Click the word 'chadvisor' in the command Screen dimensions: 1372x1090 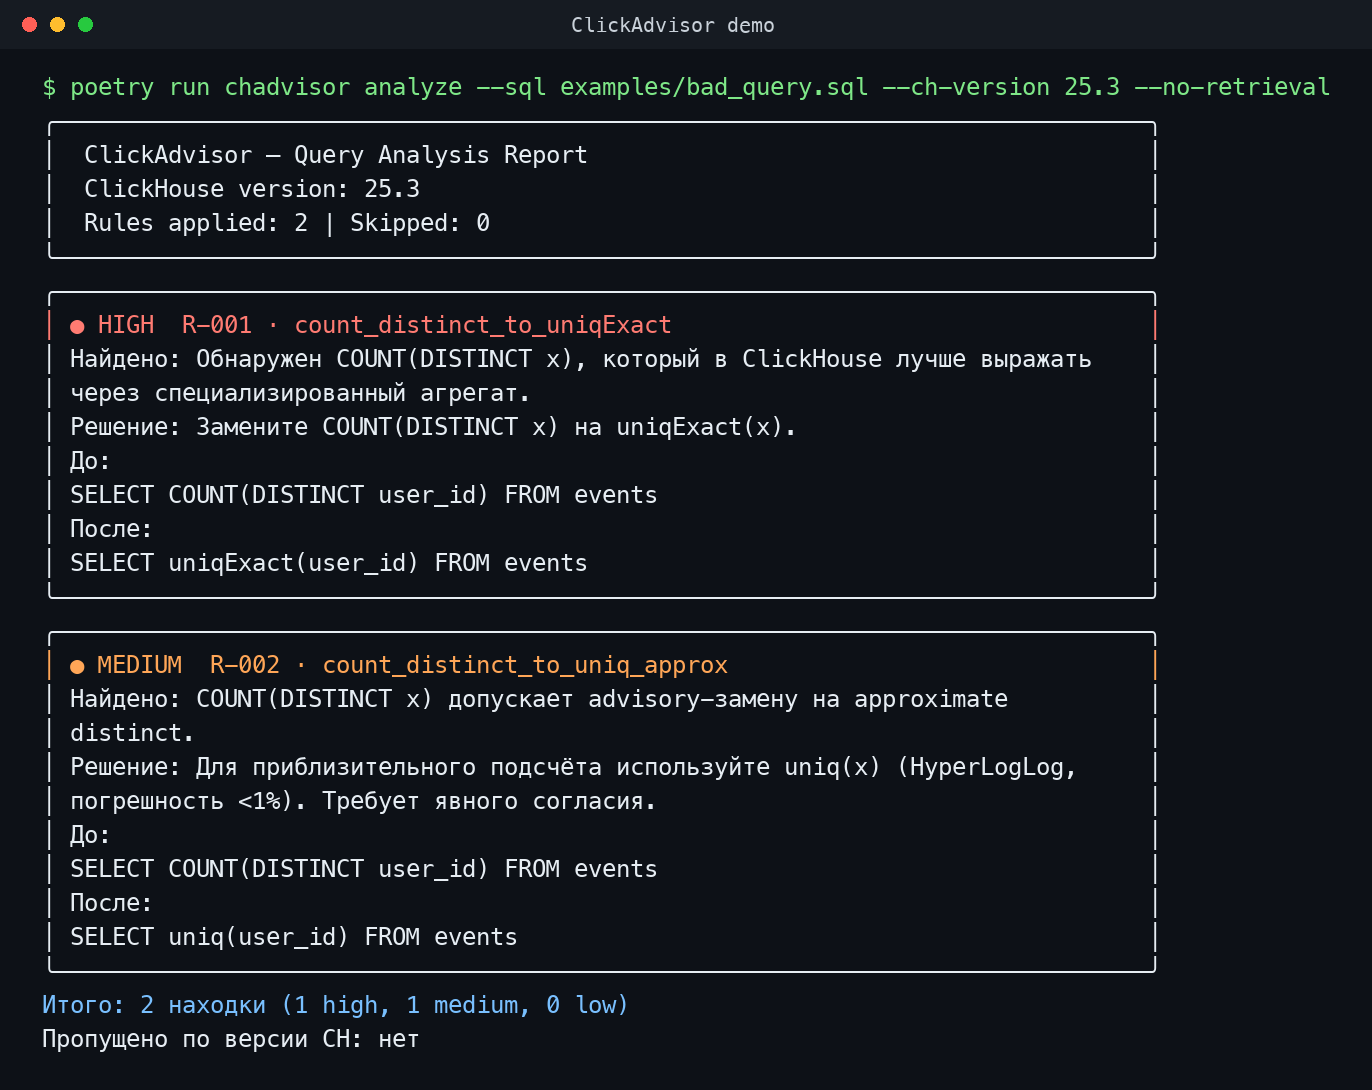pyautogui.click(x=287, y=87)
